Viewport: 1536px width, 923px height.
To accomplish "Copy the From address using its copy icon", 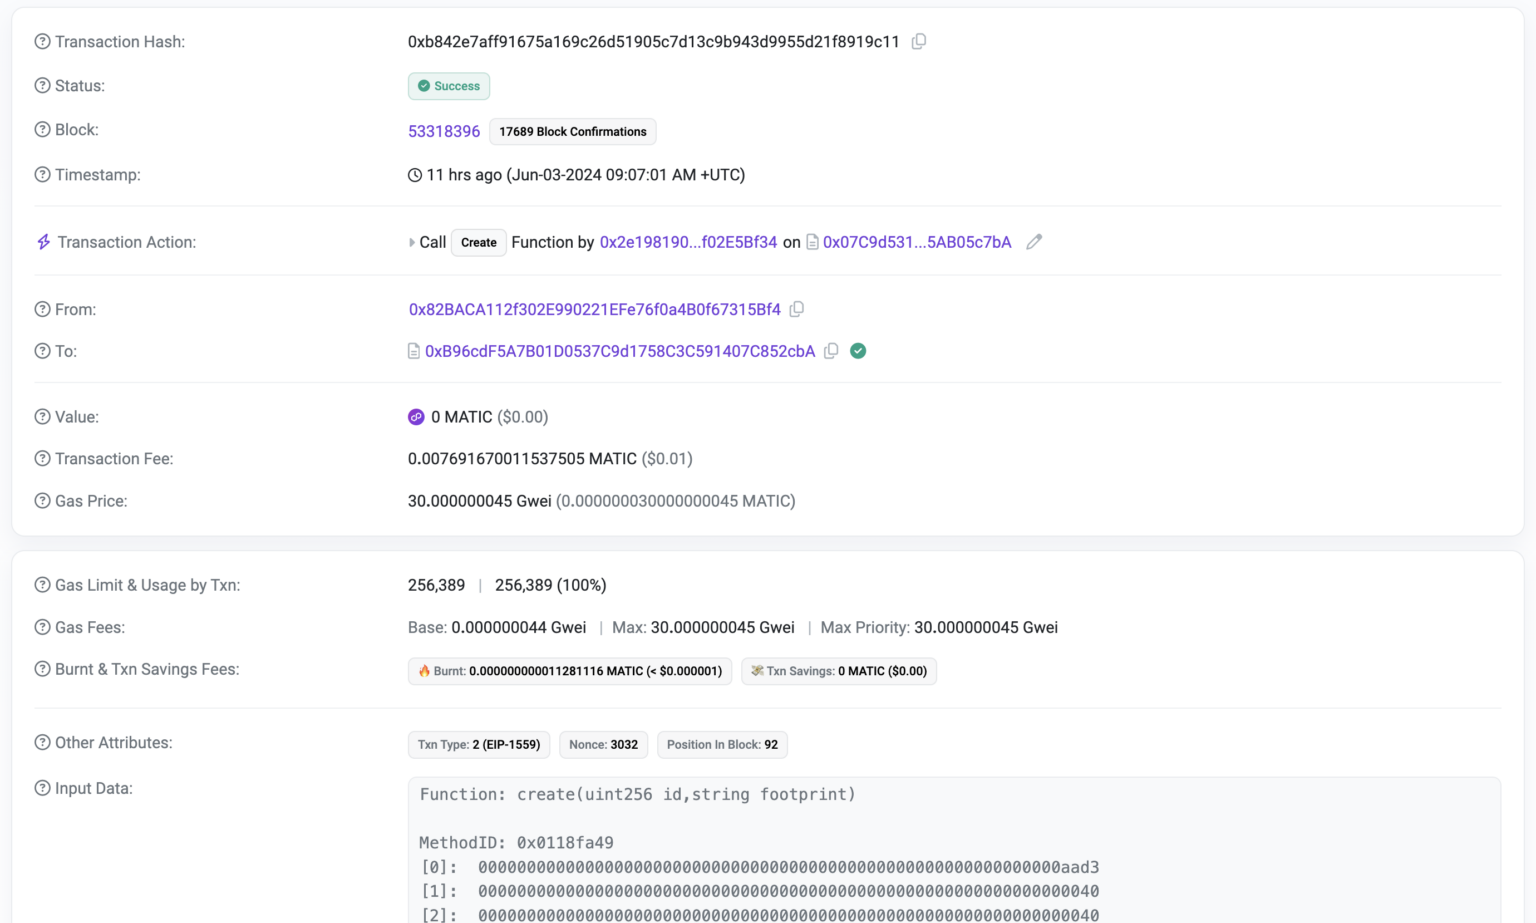I will 796,309.
